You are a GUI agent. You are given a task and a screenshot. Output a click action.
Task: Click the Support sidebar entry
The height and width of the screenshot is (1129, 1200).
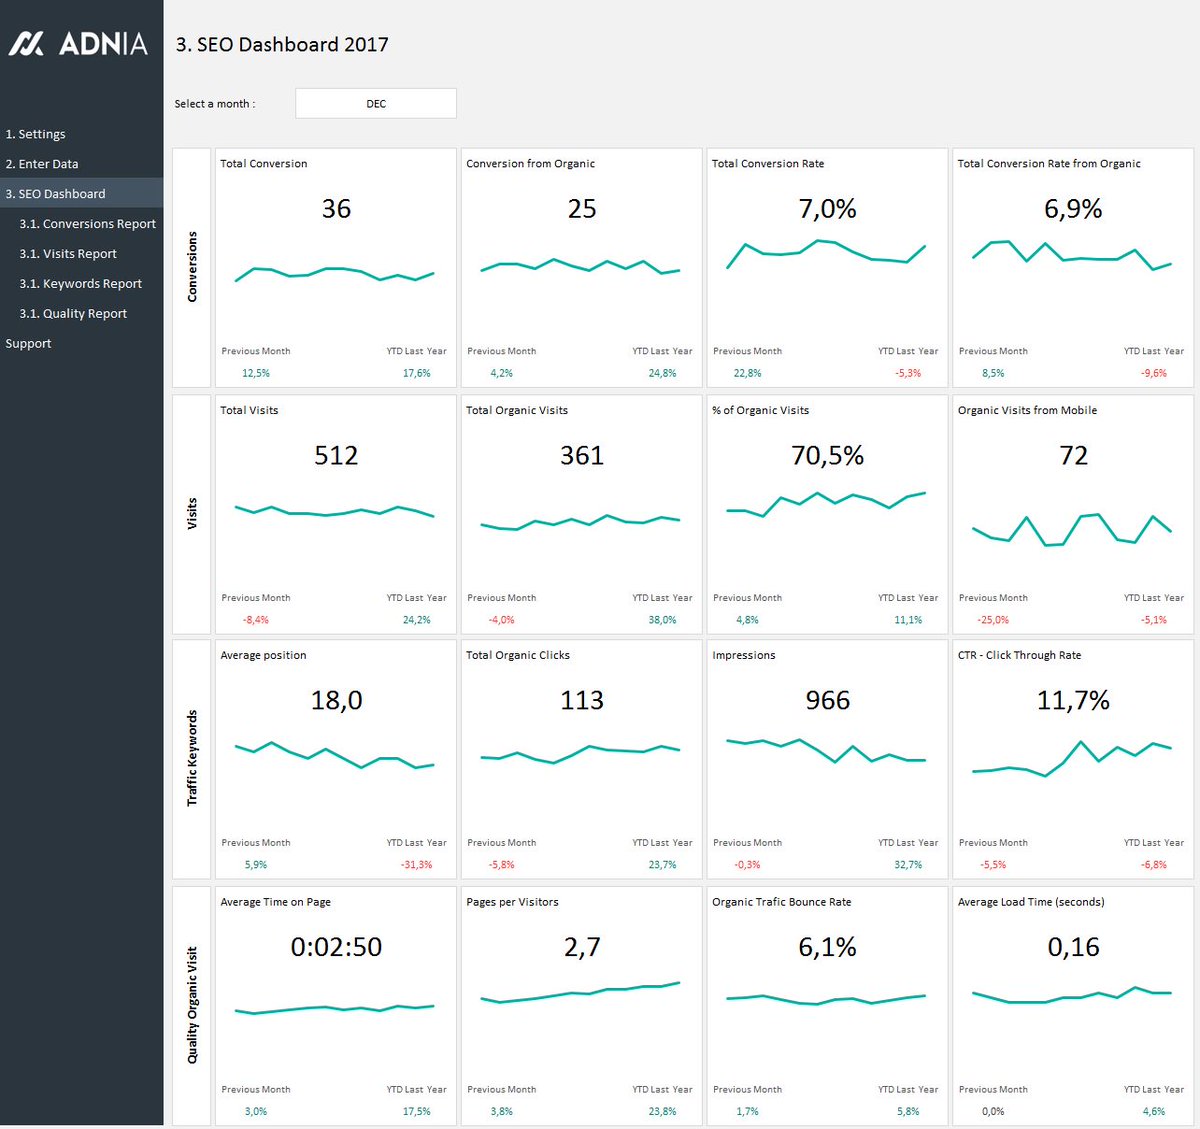coord(28,343)
